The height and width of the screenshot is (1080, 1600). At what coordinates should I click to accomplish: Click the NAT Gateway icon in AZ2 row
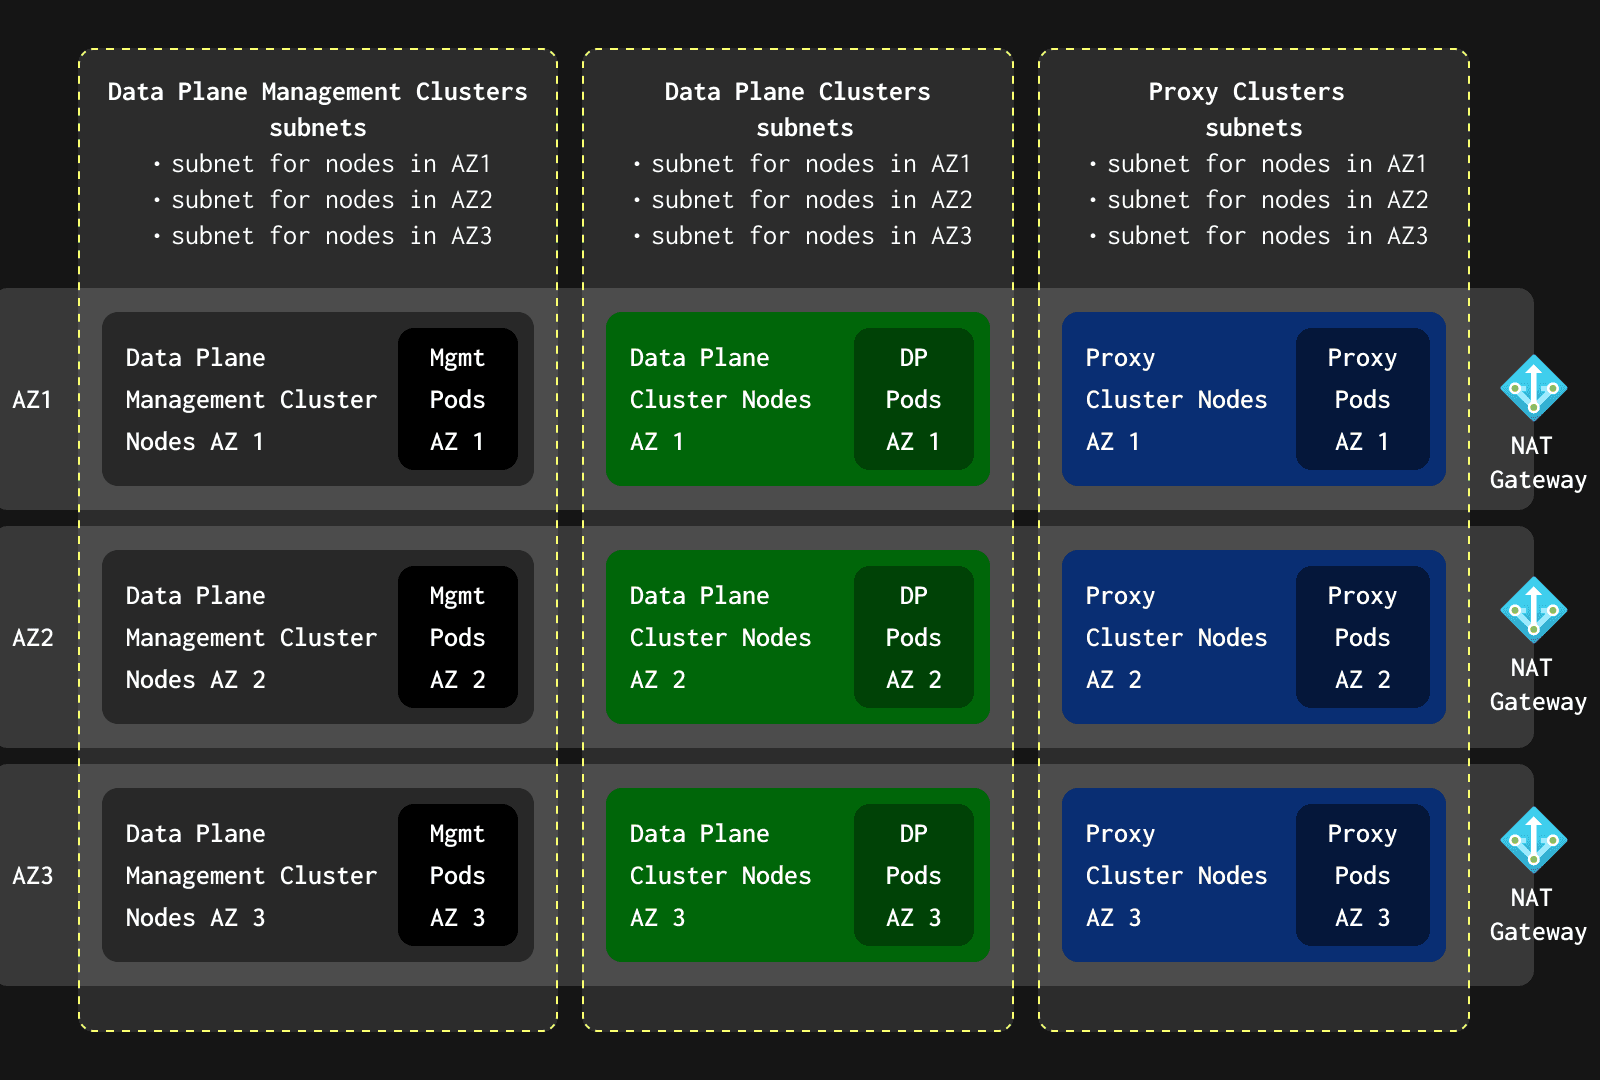pos(1533,609)
